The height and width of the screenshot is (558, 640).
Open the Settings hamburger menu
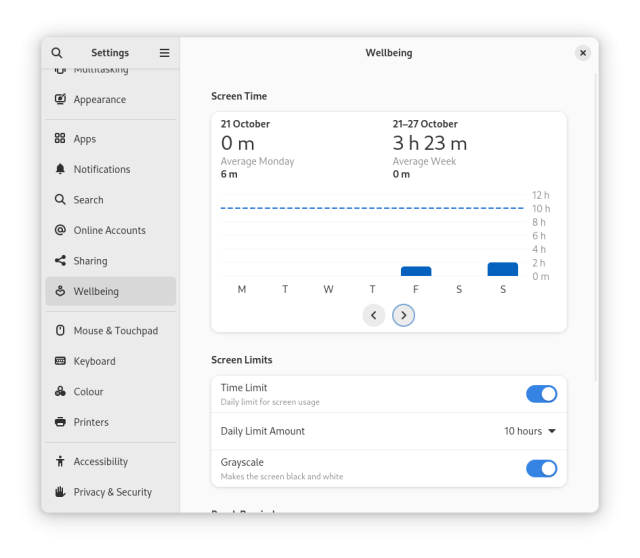tap(164, 53)
